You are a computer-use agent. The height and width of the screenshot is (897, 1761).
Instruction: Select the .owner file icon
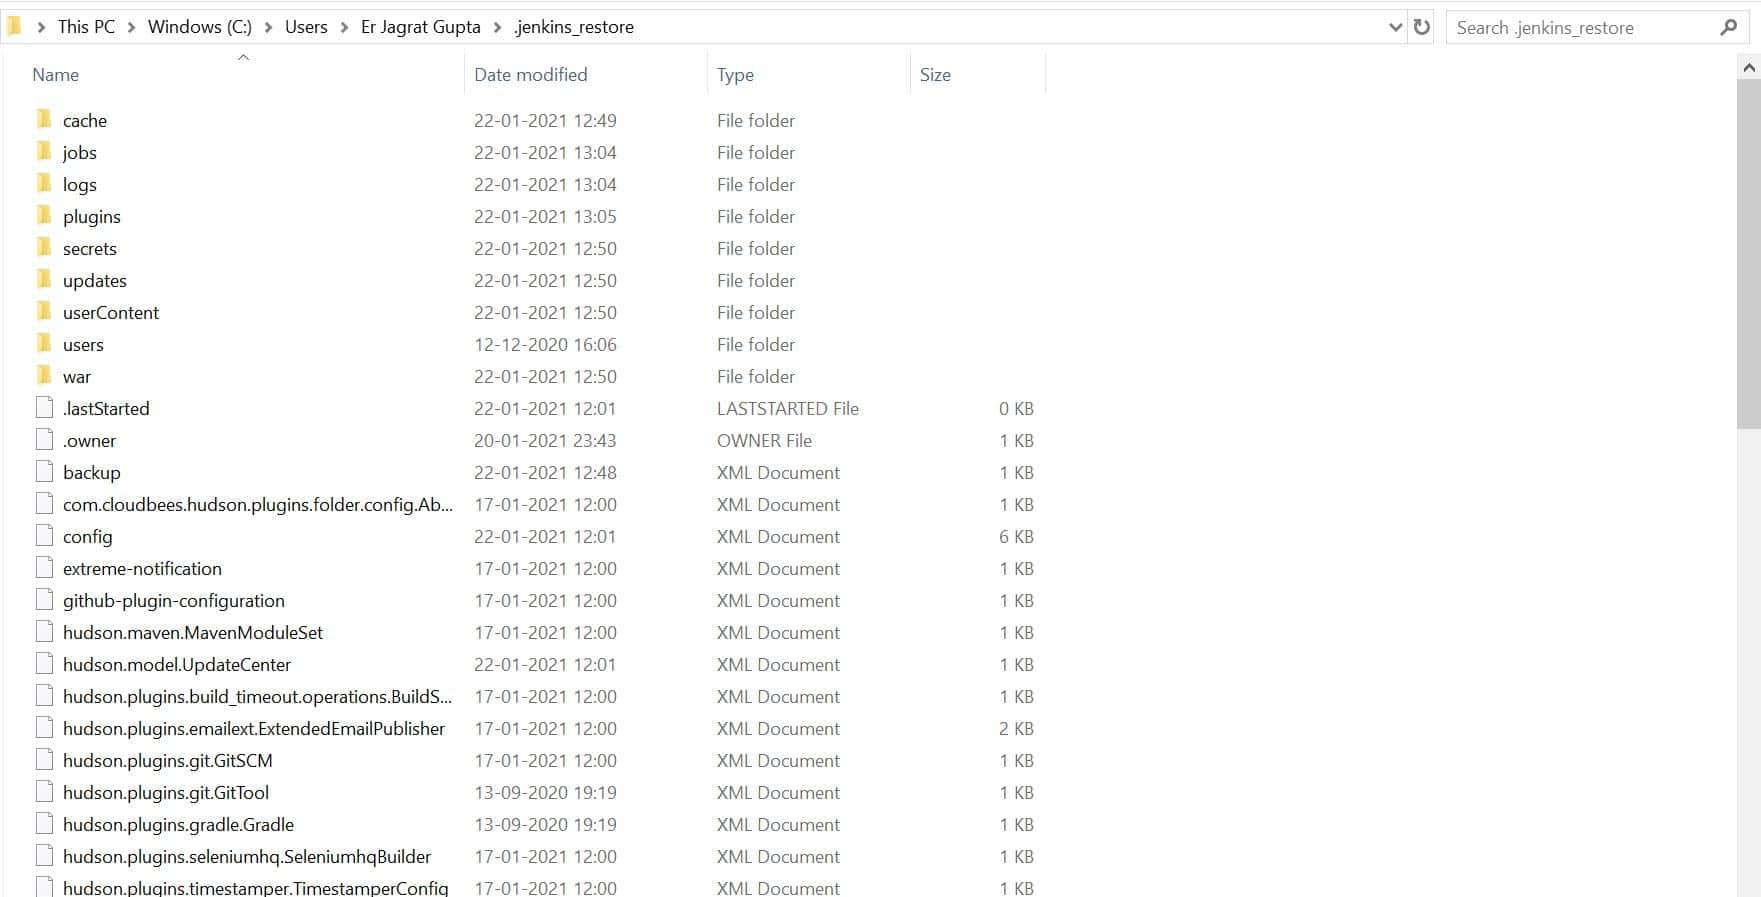[44, 440]
